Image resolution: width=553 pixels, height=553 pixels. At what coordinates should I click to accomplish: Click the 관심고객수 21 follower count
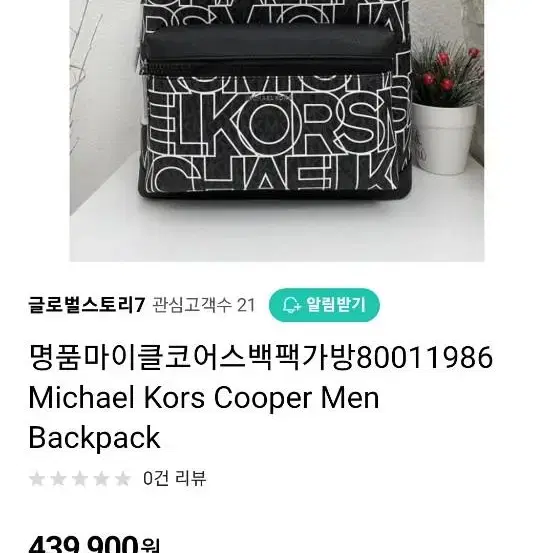coord(203,305)
